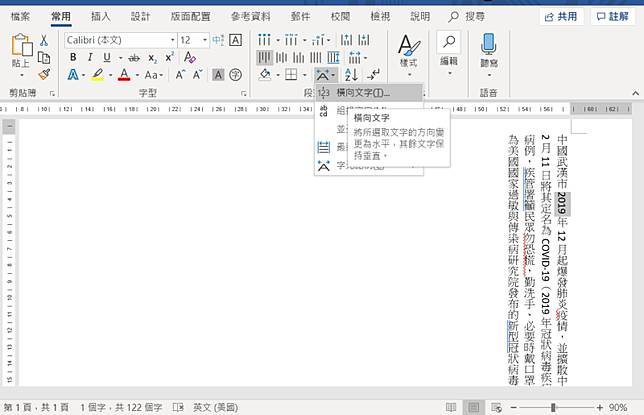Click the Editing (編輯) magnifier icon

(x=449, y=48)
